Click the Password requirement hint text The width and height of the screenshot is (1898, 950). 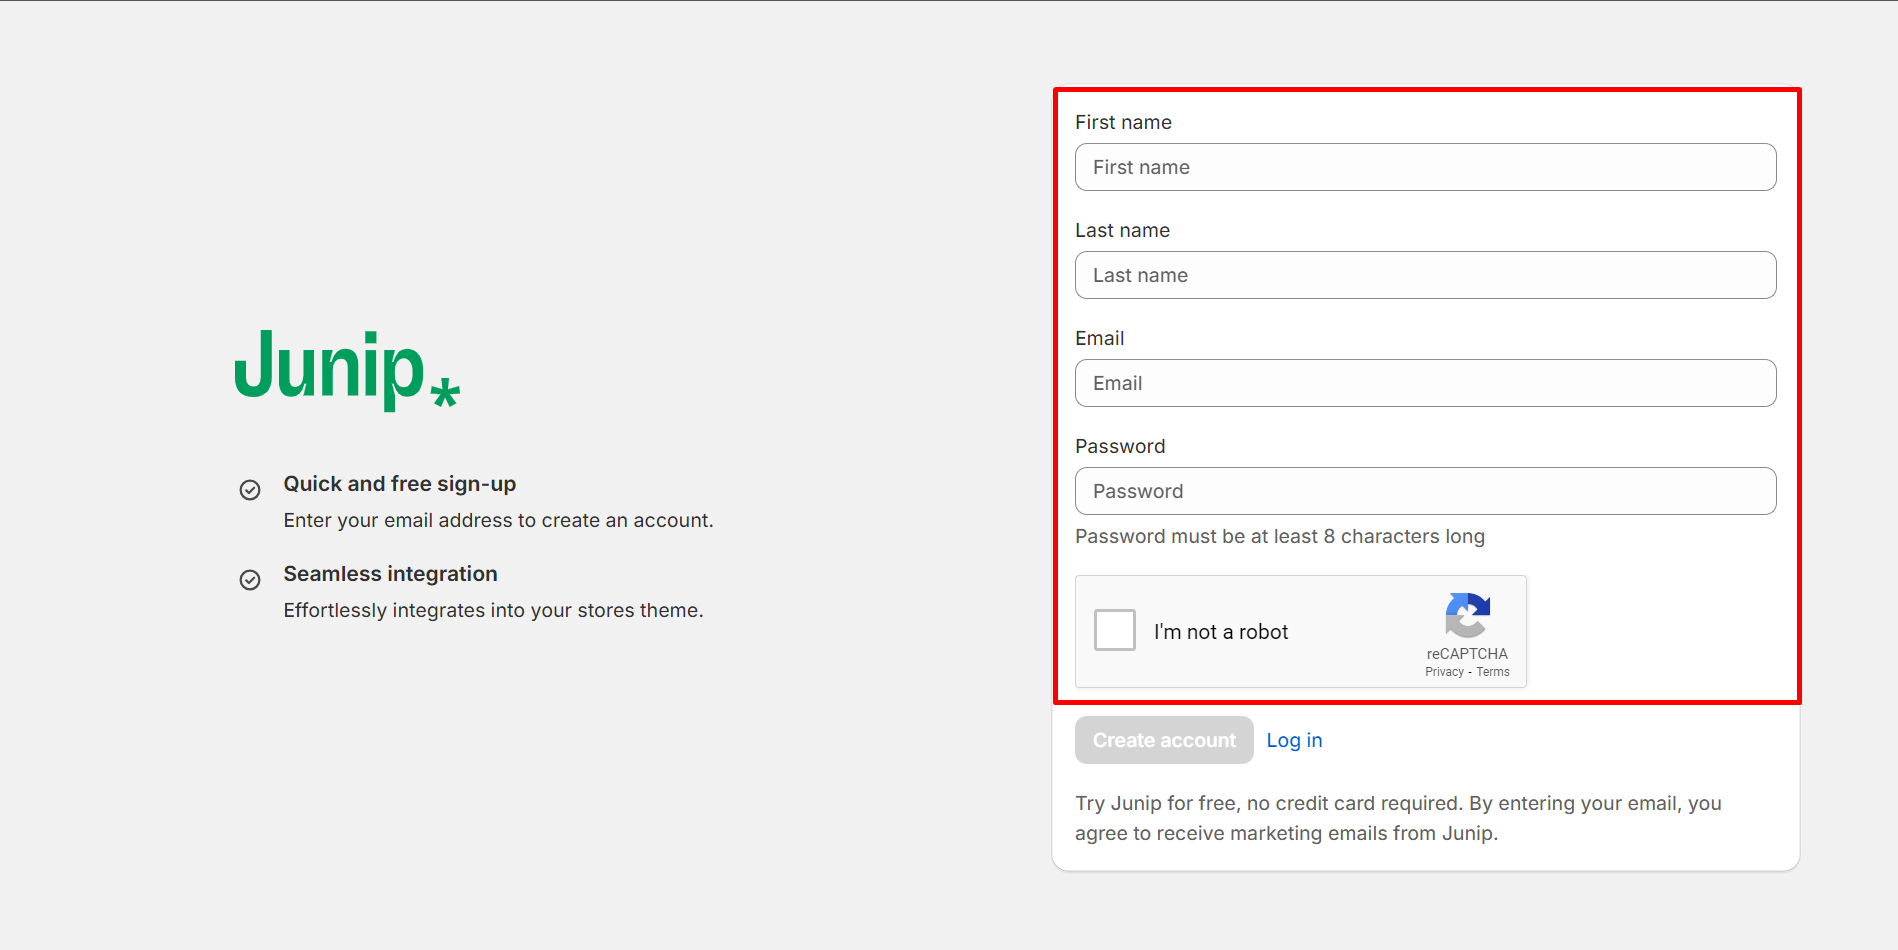(1280, 536)
